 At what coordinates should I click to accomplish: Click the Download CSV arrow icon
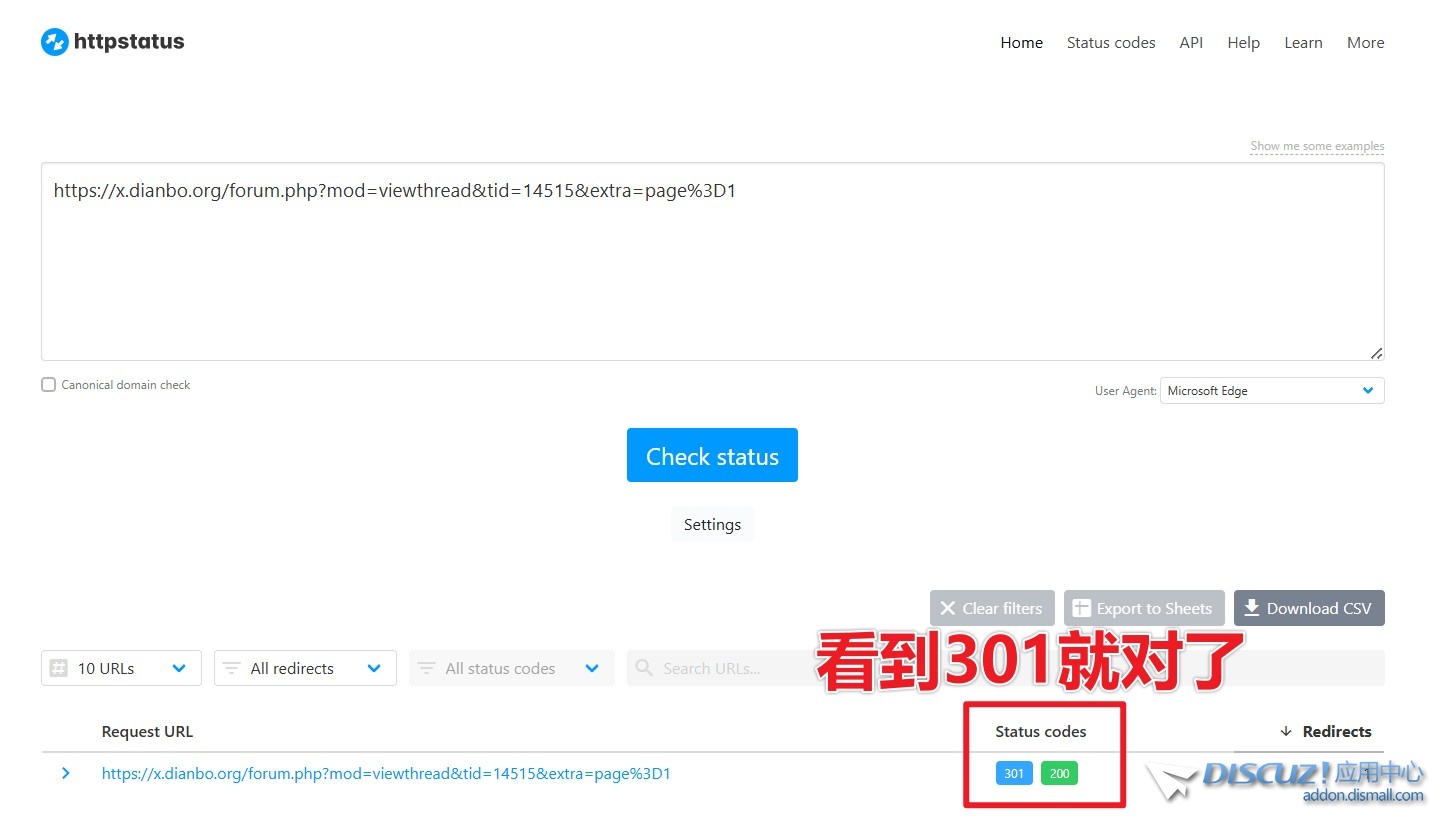1251,608
